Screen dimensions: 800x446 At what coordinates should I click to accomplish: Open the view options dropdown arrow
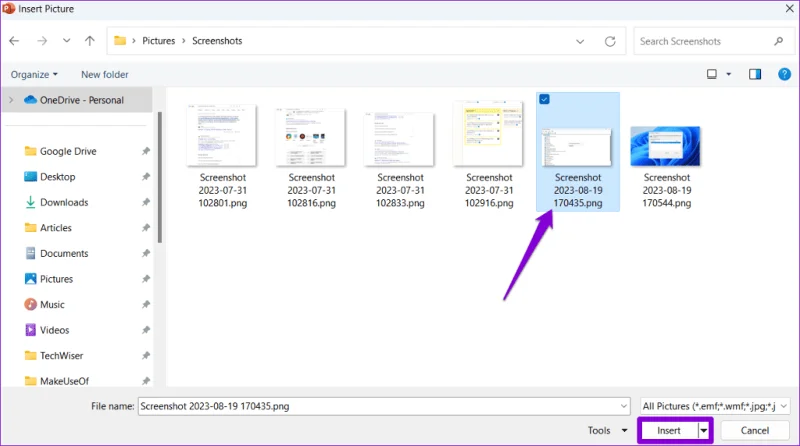729,75
